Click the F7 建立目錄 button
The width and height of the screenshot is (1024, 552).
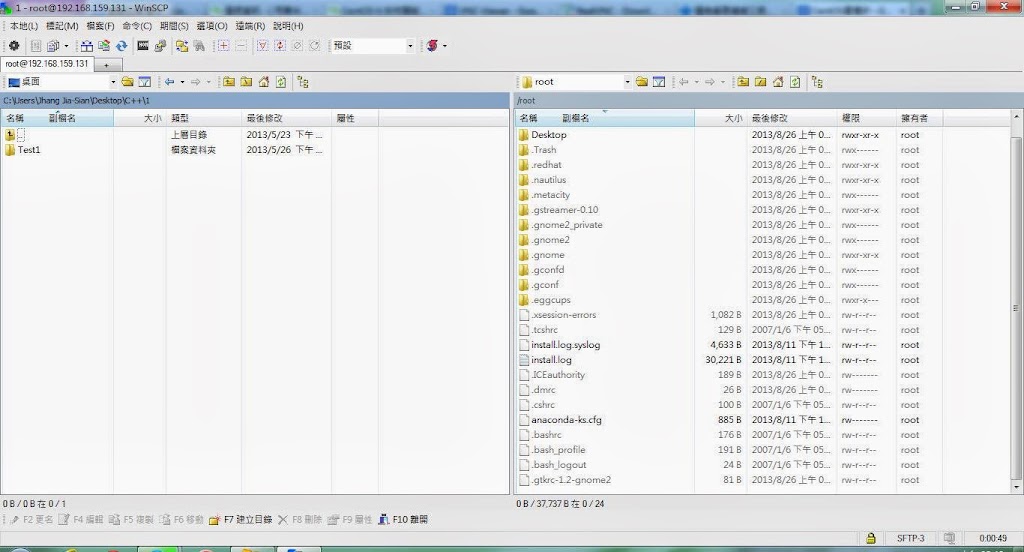240,520
